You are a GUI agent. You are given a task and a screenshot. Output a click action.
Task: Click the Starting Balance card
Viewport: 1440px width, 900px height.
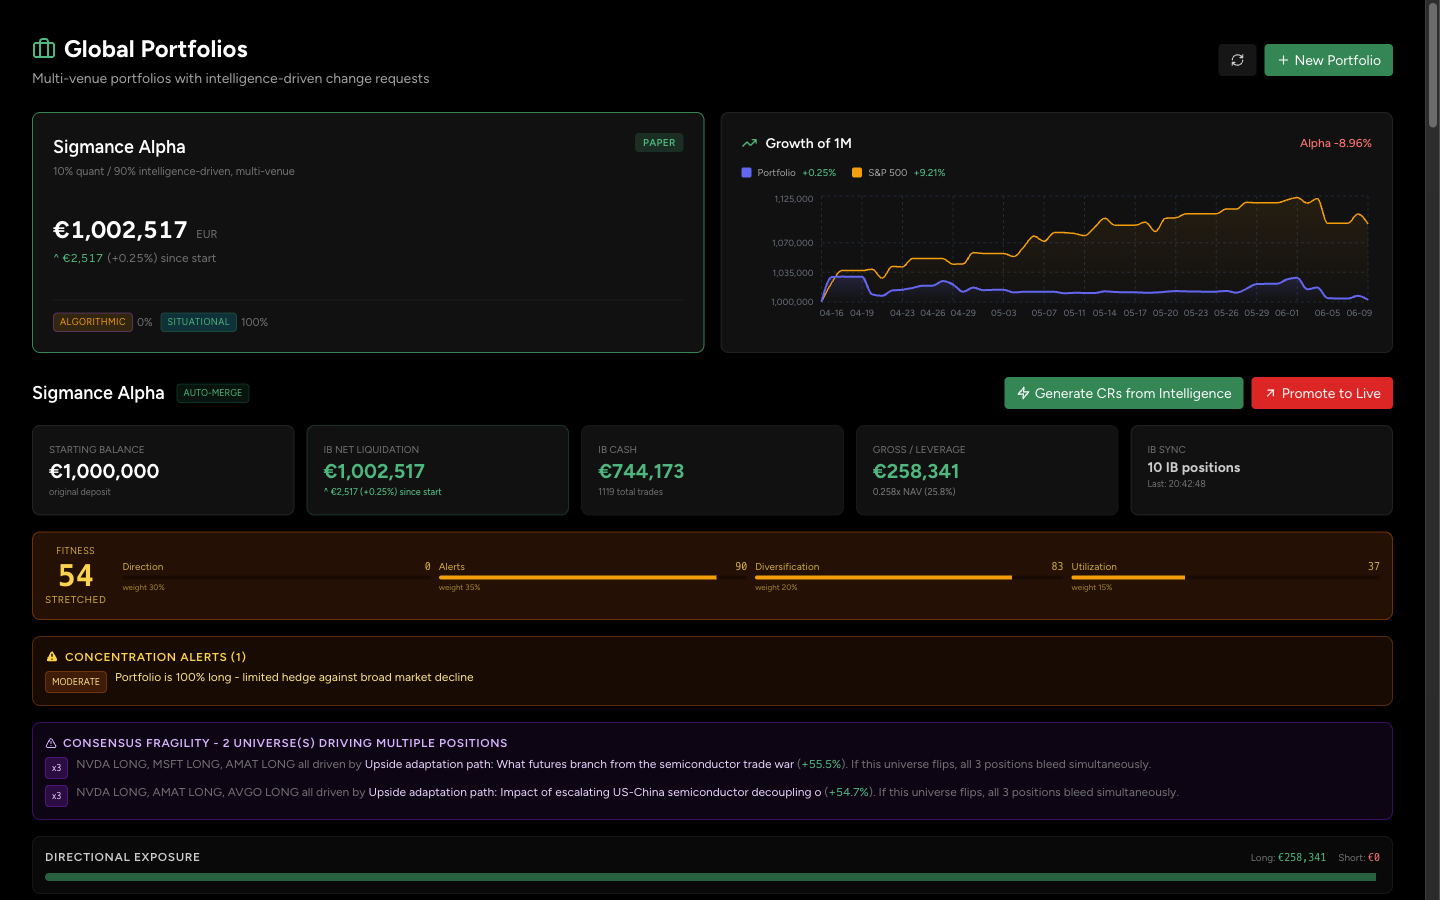[x=163, y=470]
